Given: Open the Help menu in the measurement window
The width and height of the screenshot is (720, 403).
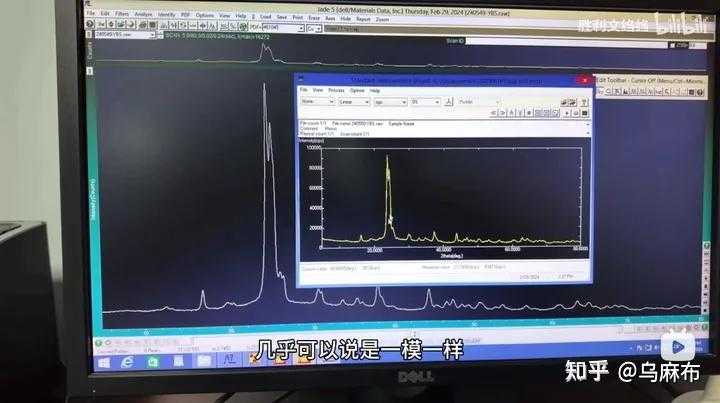Looking at the screenshot, I should 375,90.
